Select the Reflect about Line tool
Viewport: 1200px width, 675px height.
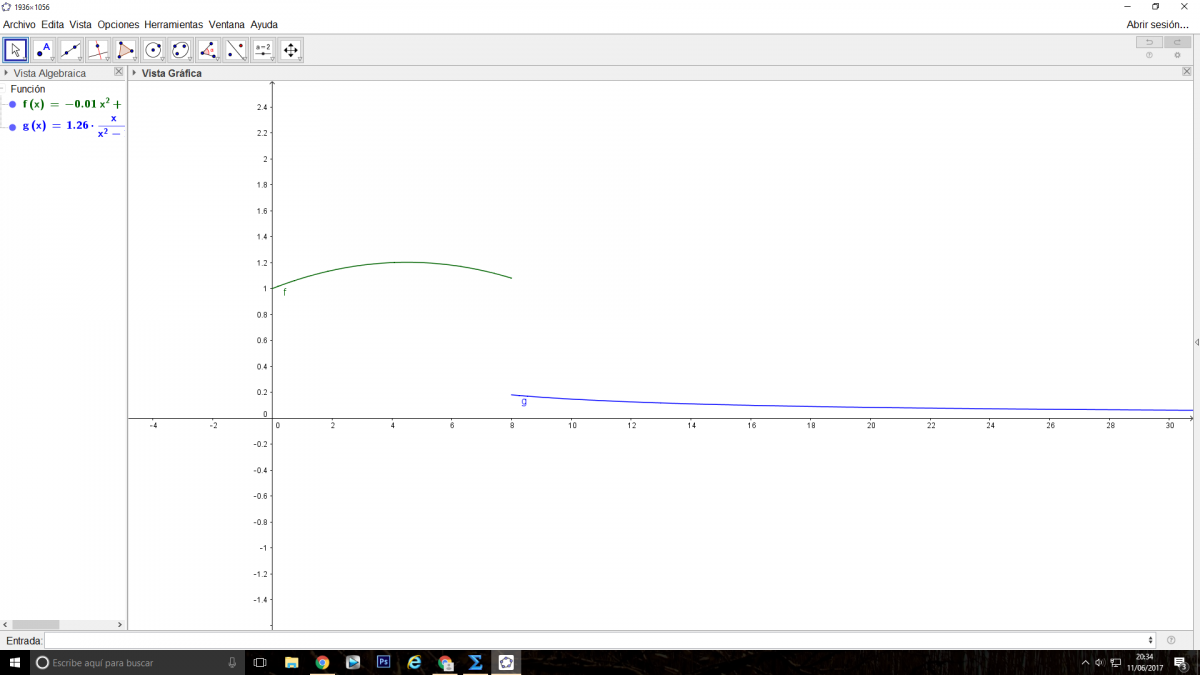pyautogui.click(x=235, y=50)
